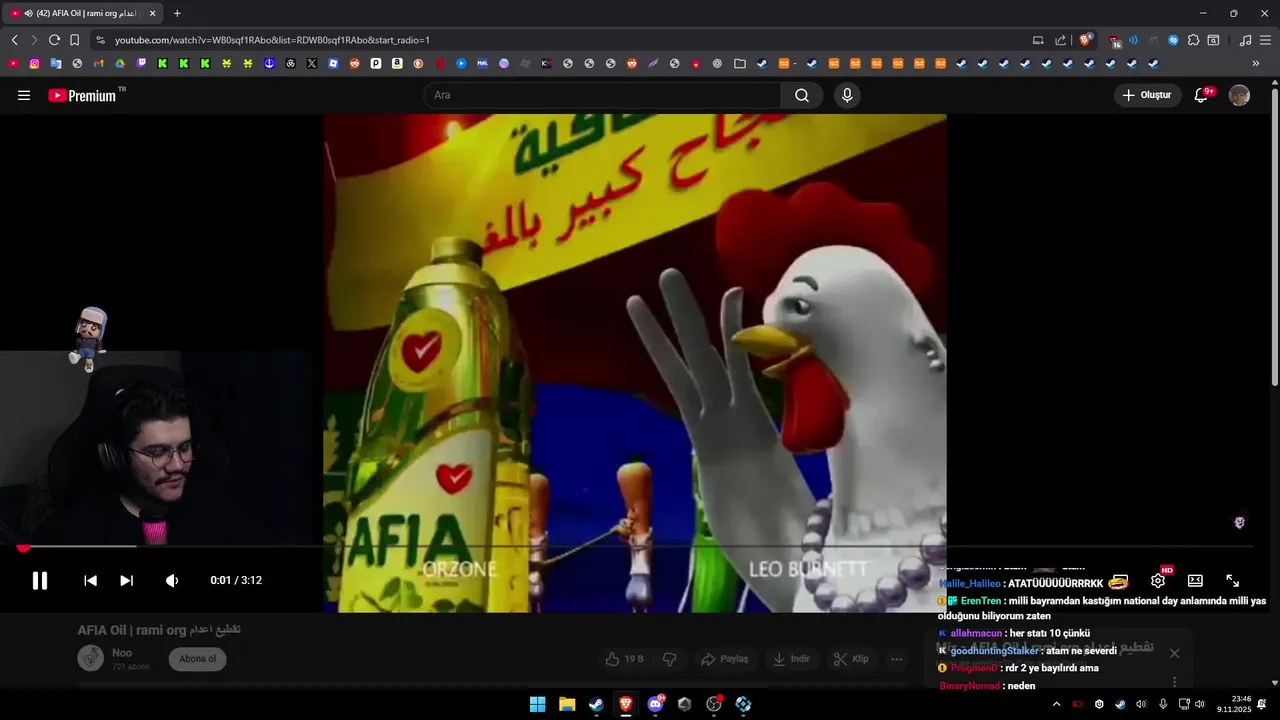Focus the YouTube search box "Ara"
Viewport: 1280px width, 720px height.
click(602, 95)
